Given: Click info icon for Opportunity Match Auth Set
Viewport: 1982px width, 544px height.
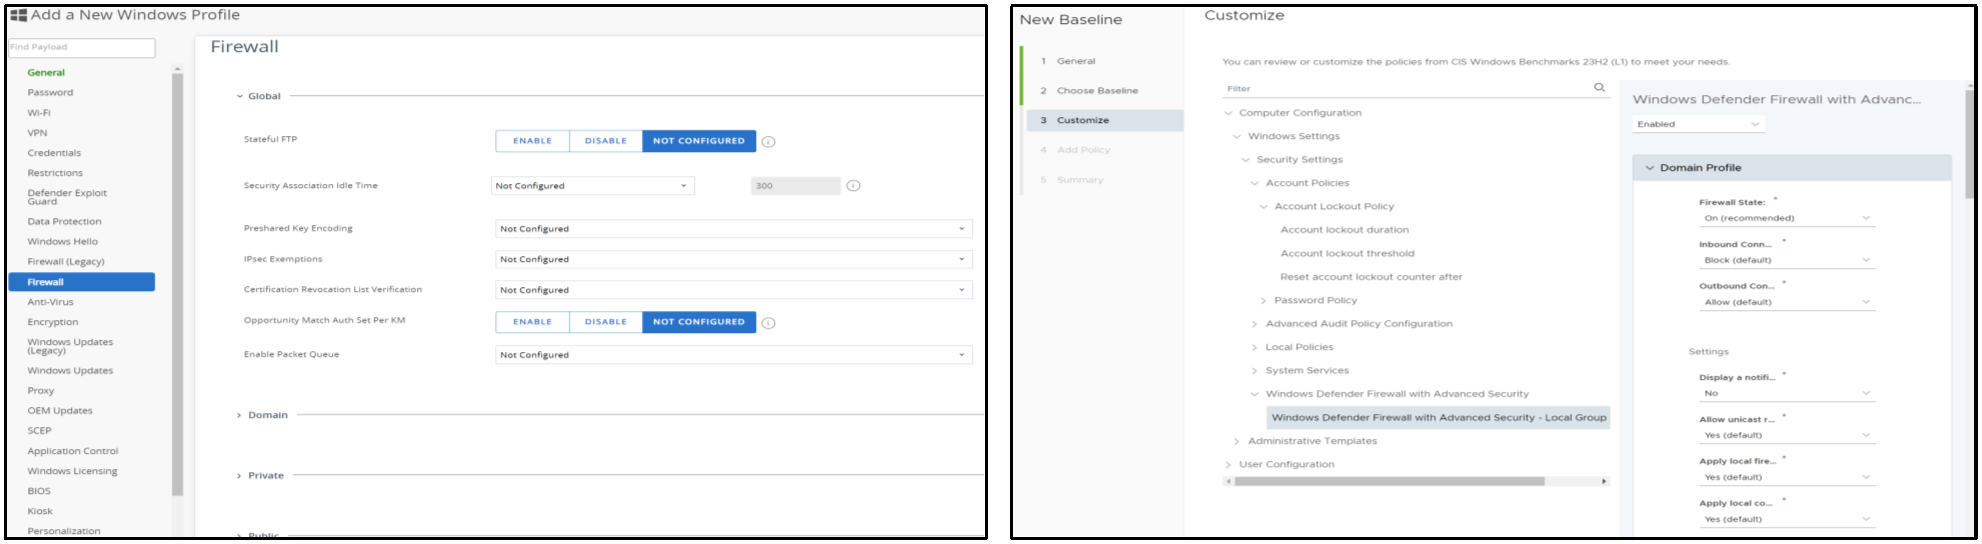Looking at the screenshot, I should (x=768, y=323).
